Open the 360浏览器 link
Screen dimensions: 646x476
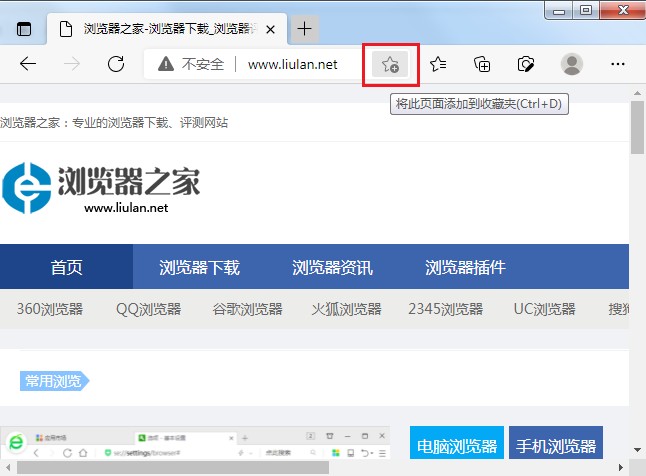[50, 309]
